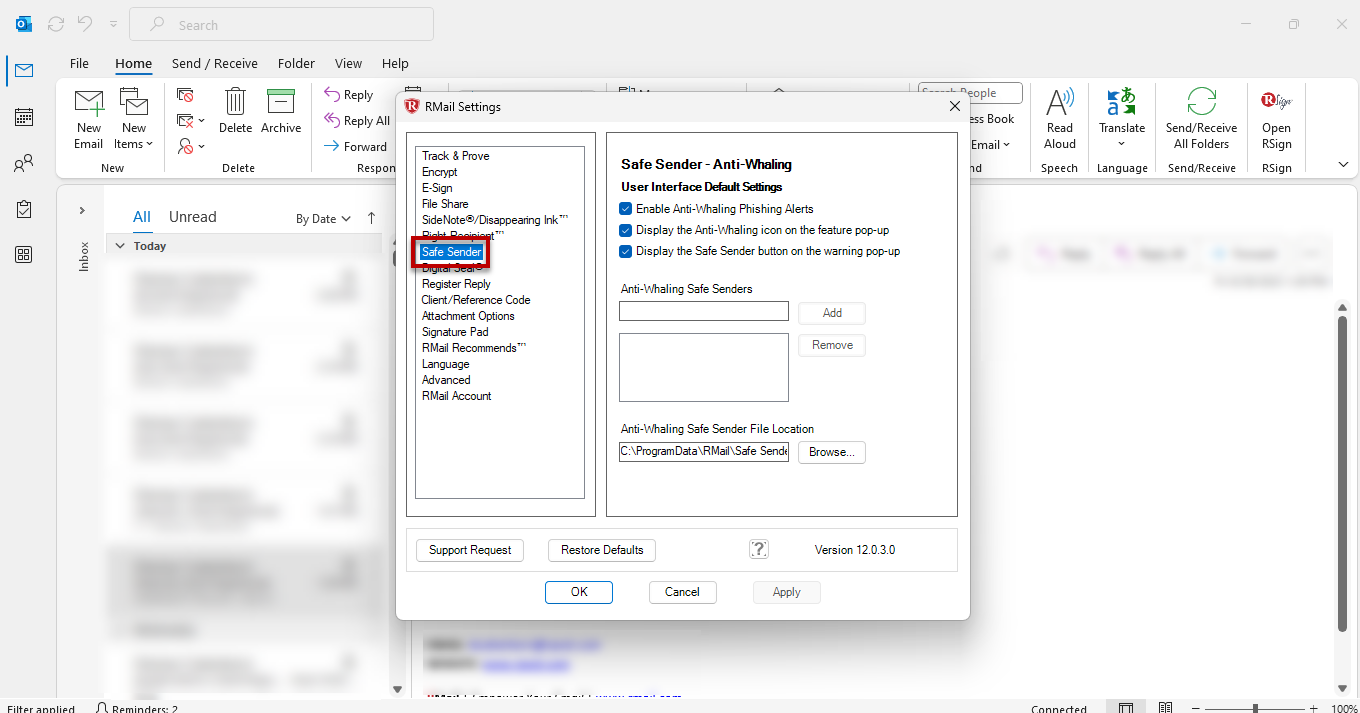1360x713 pixels.
Task: Select File Share in the settings list
Action: pos(445,204)
